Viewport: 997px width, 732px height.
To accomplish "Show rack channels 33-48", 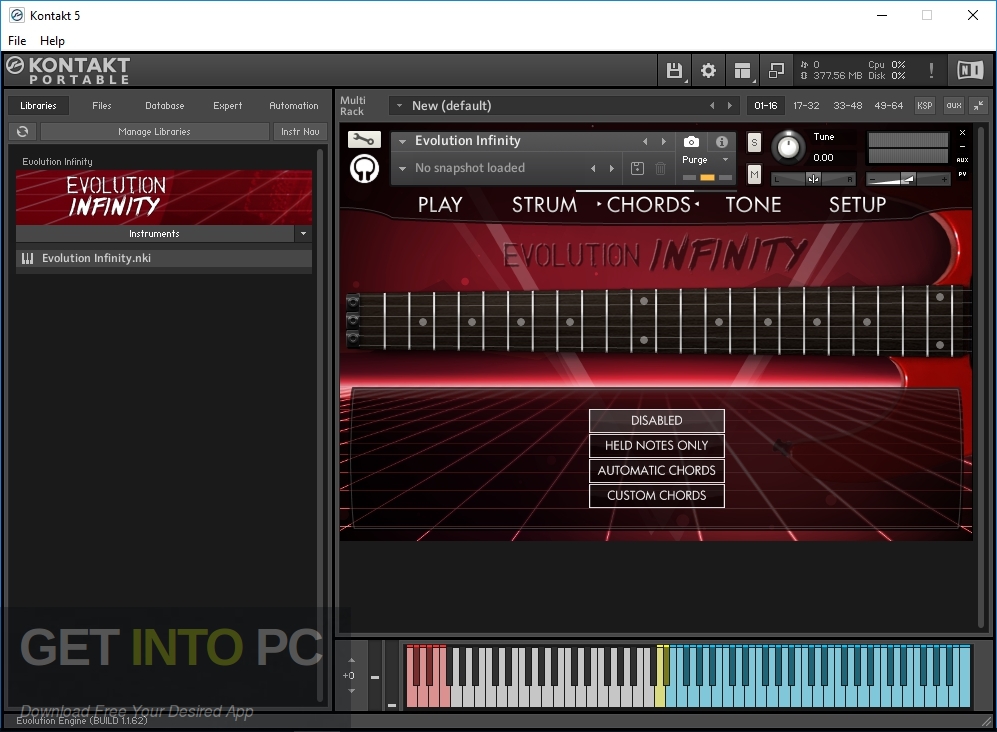I will point(848,106).
